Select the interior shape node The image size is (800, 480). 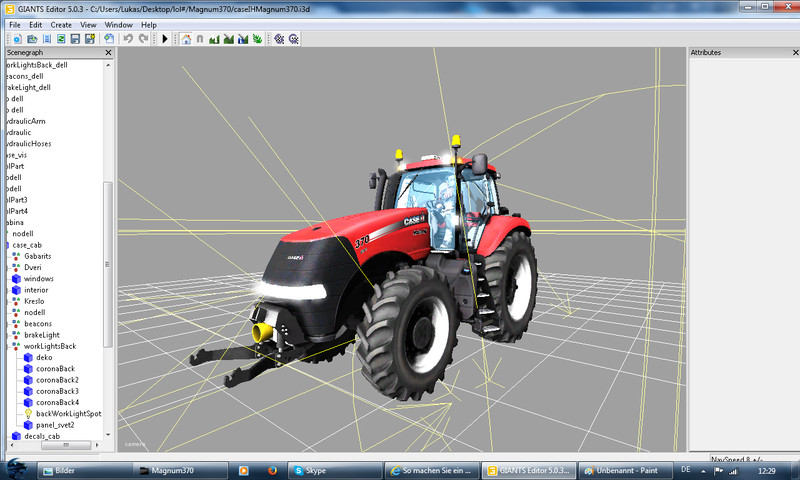(x=36, y=290)
